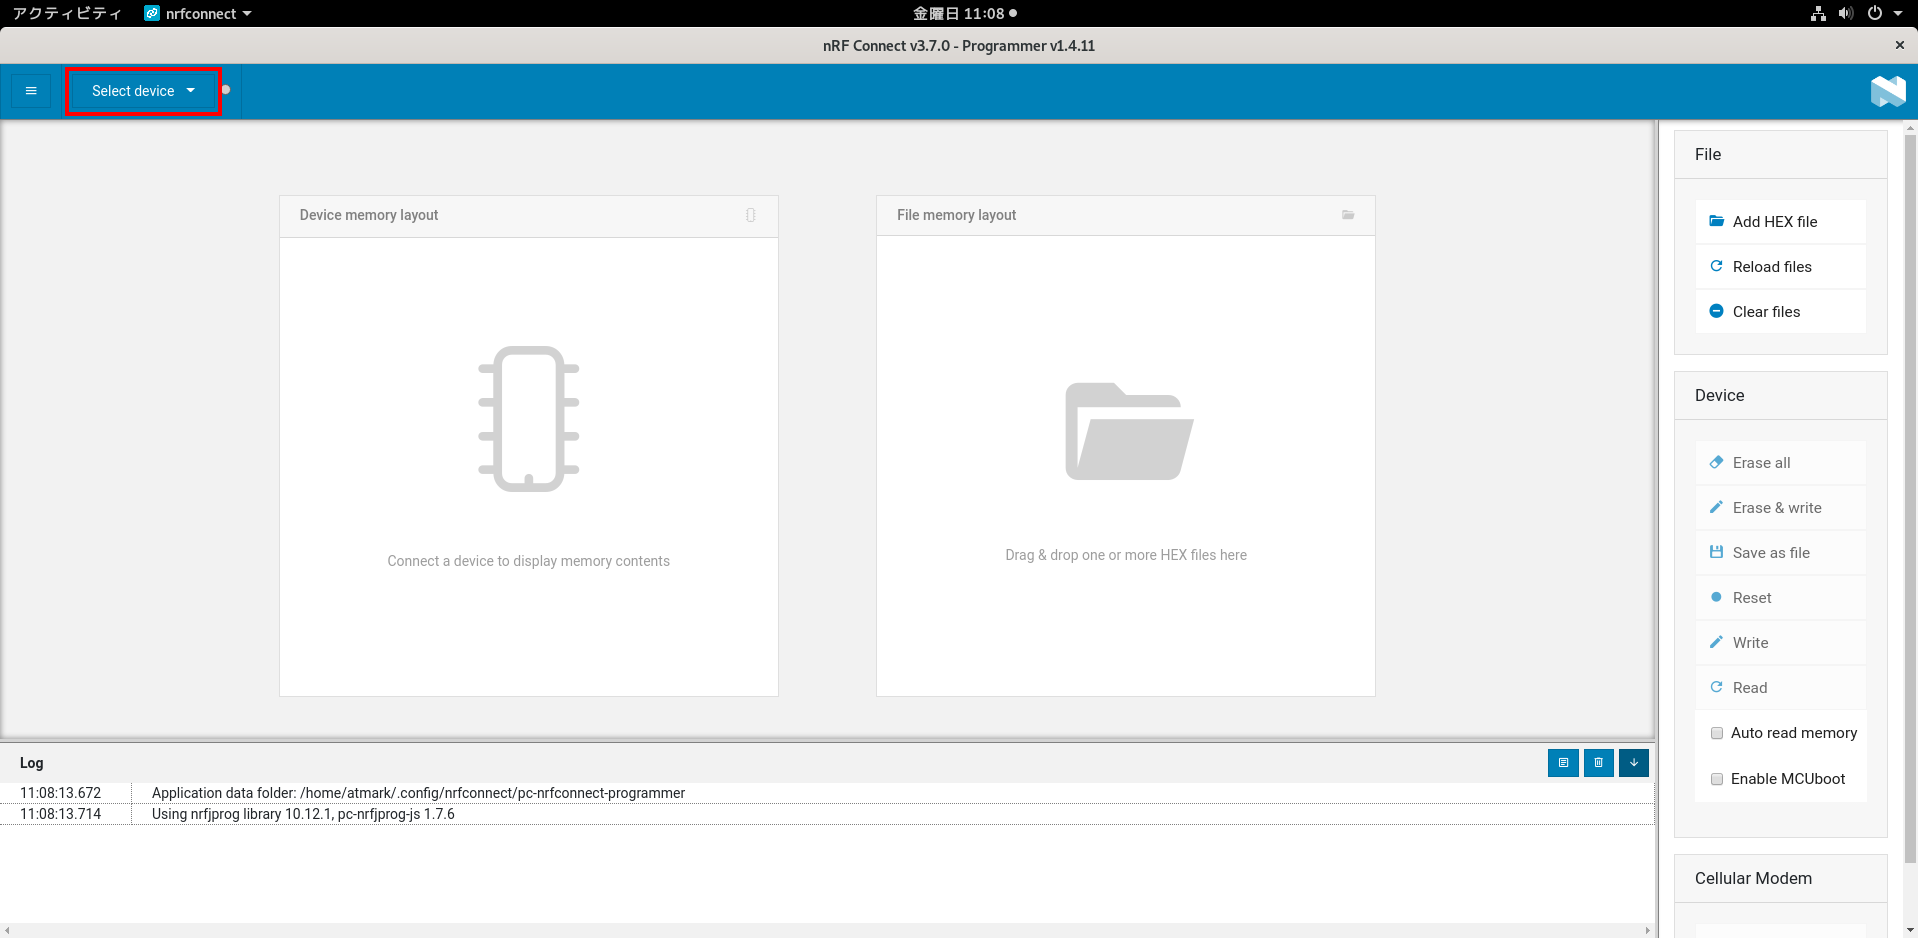This screenshot has height=938, width=1918.
Task: Click the dot icon beside Reset
Action: pos(1716,597)
